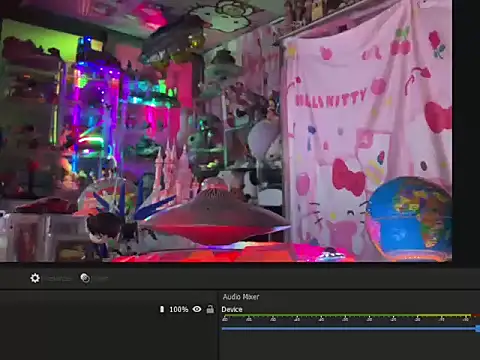This screenshot has height=360, width=480.
Task: Click the Audio Mixer panel title
Action: pos(241,297)
